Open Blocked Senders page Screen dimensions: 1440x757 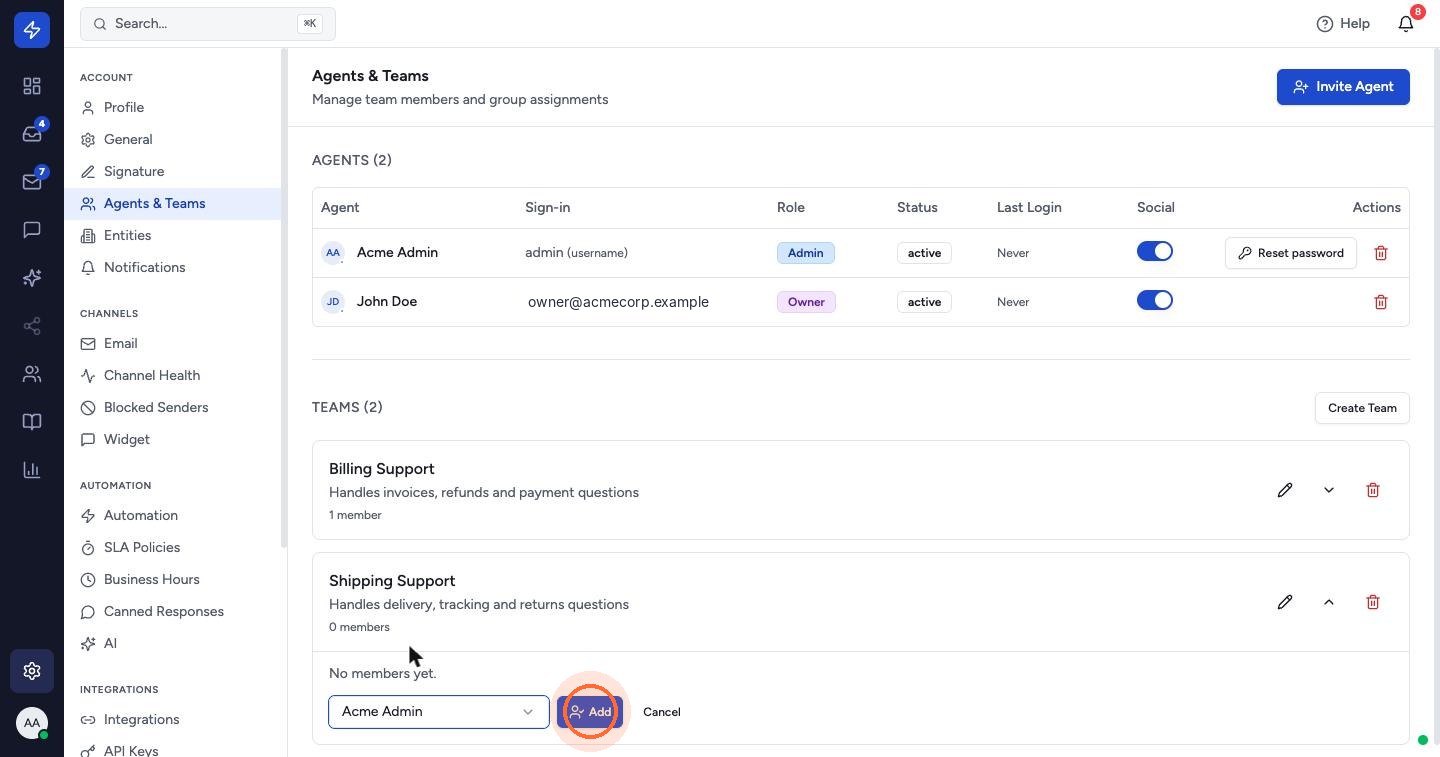point(172,407)
